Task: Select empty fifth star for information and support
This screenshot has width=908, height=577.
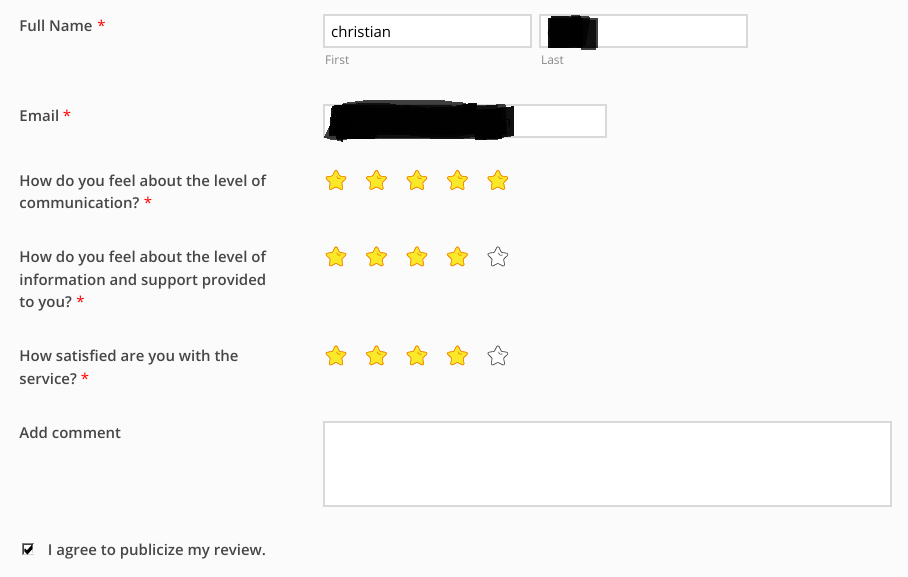Action: click(498, 257)
